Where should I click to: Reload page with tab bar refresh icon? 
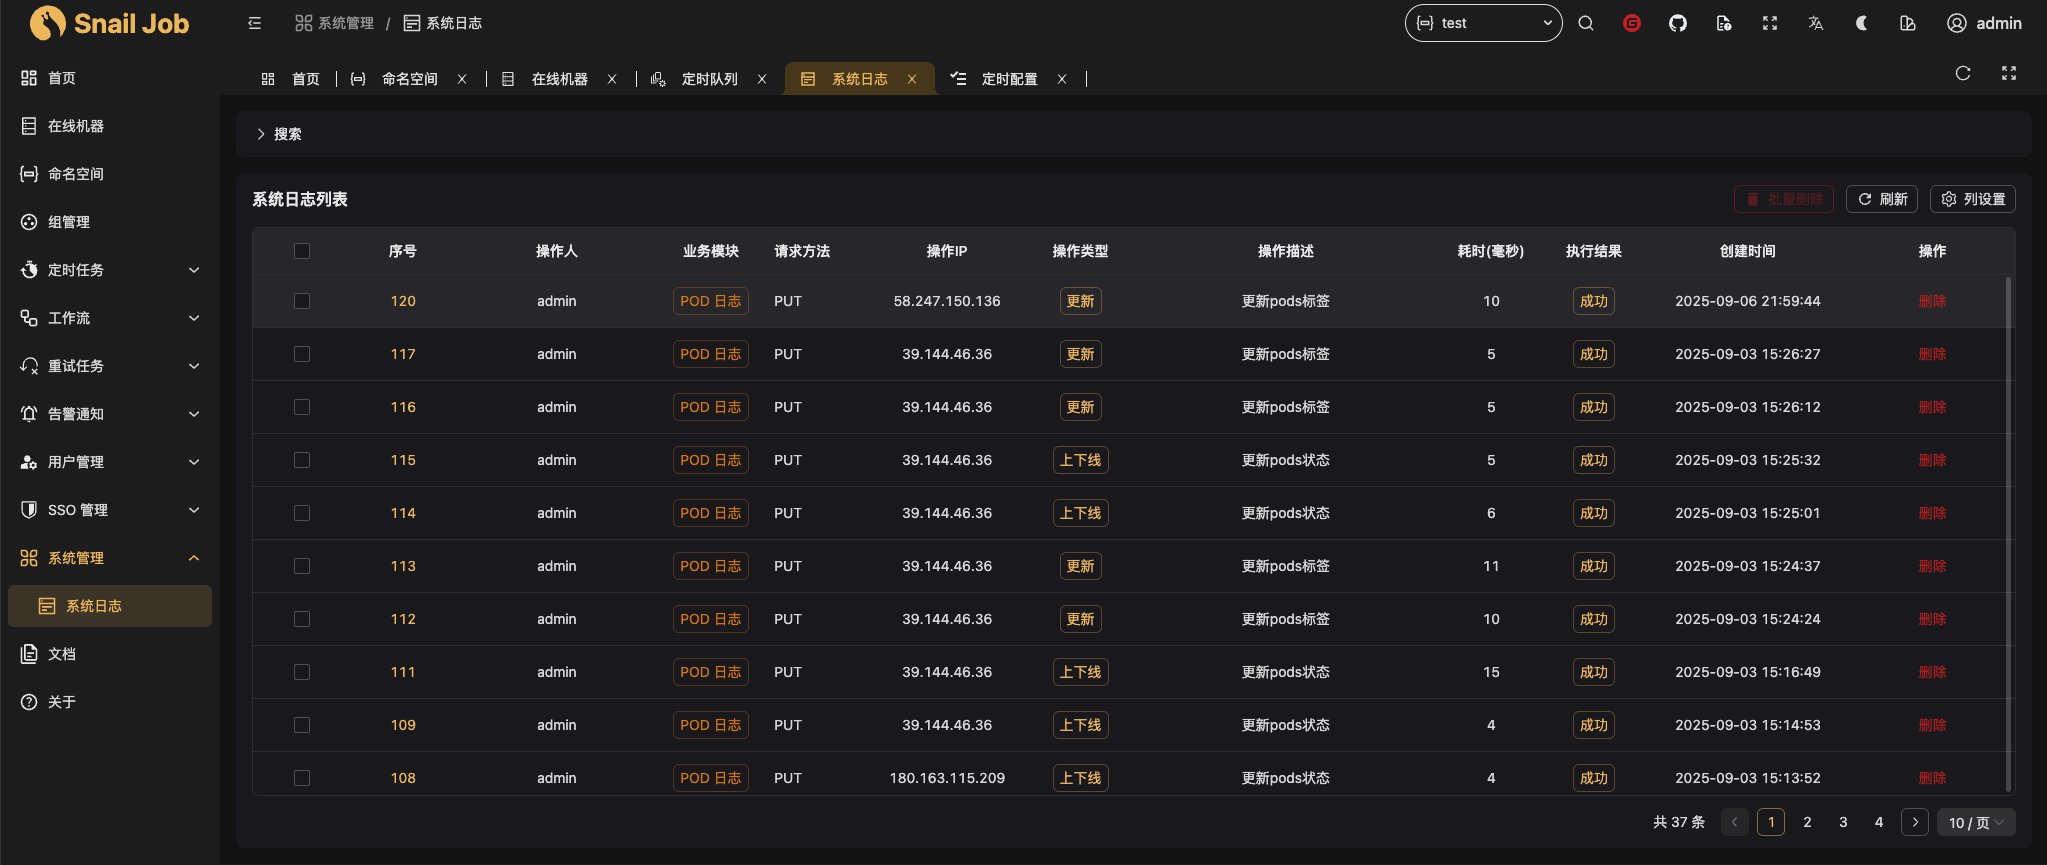coord(1962,73)
